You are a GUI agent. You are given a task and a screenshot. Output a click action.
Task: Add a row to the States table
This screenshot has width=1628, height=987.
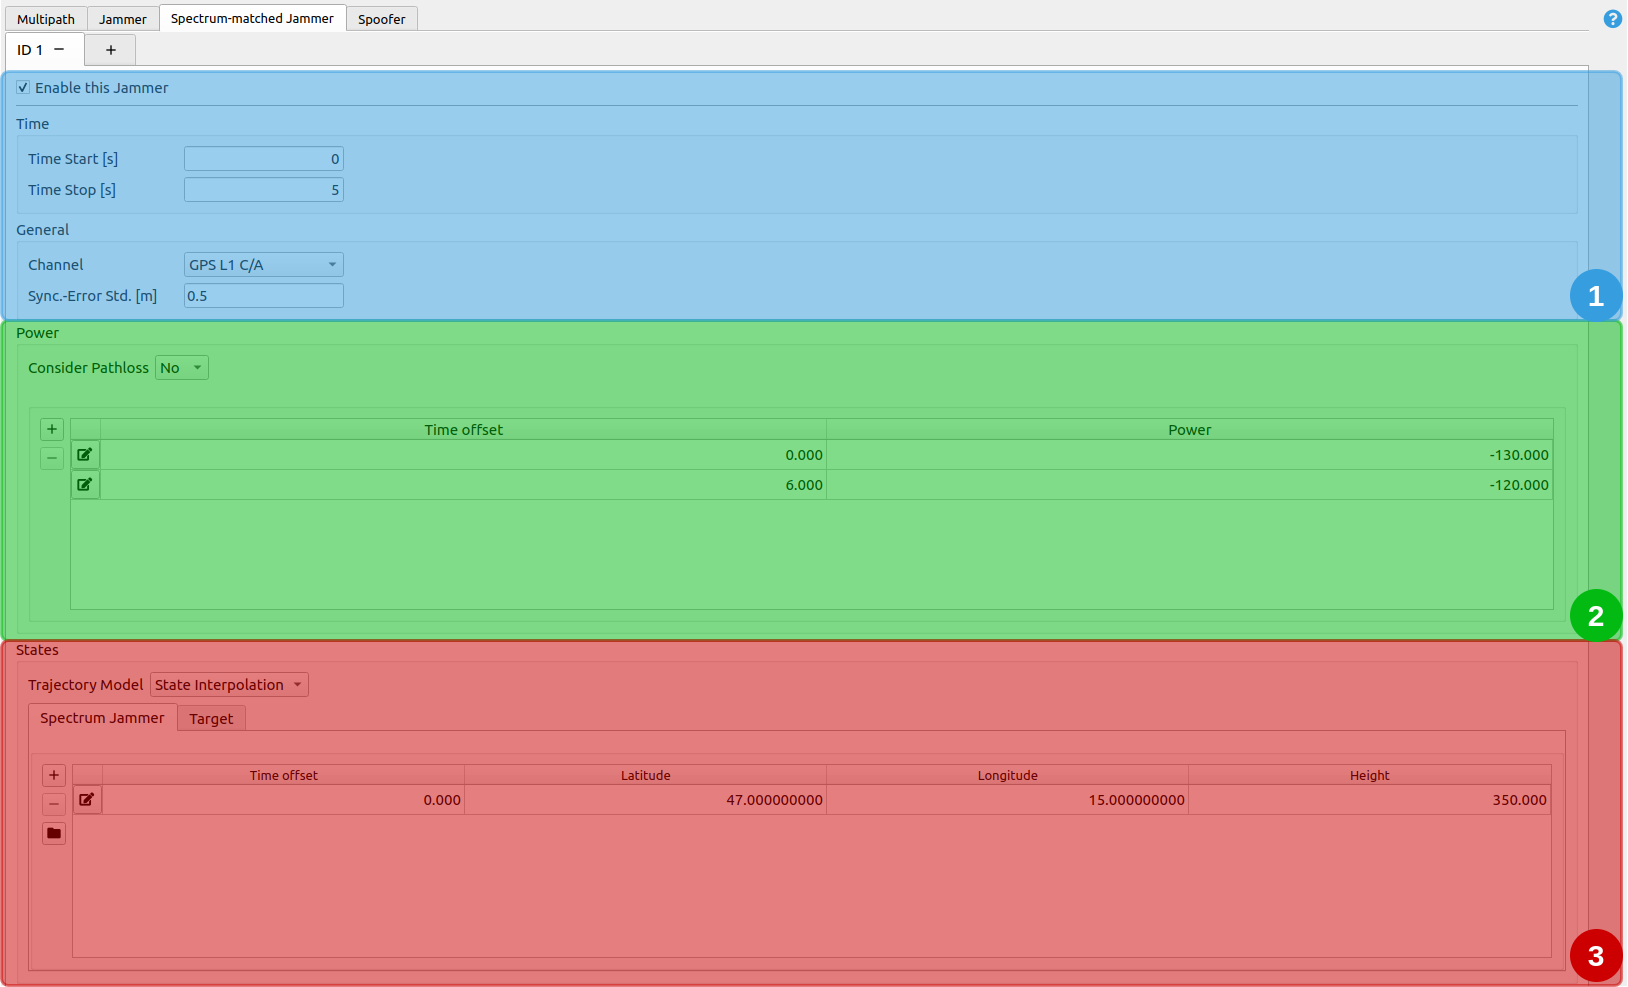click(x=54, y=775)
